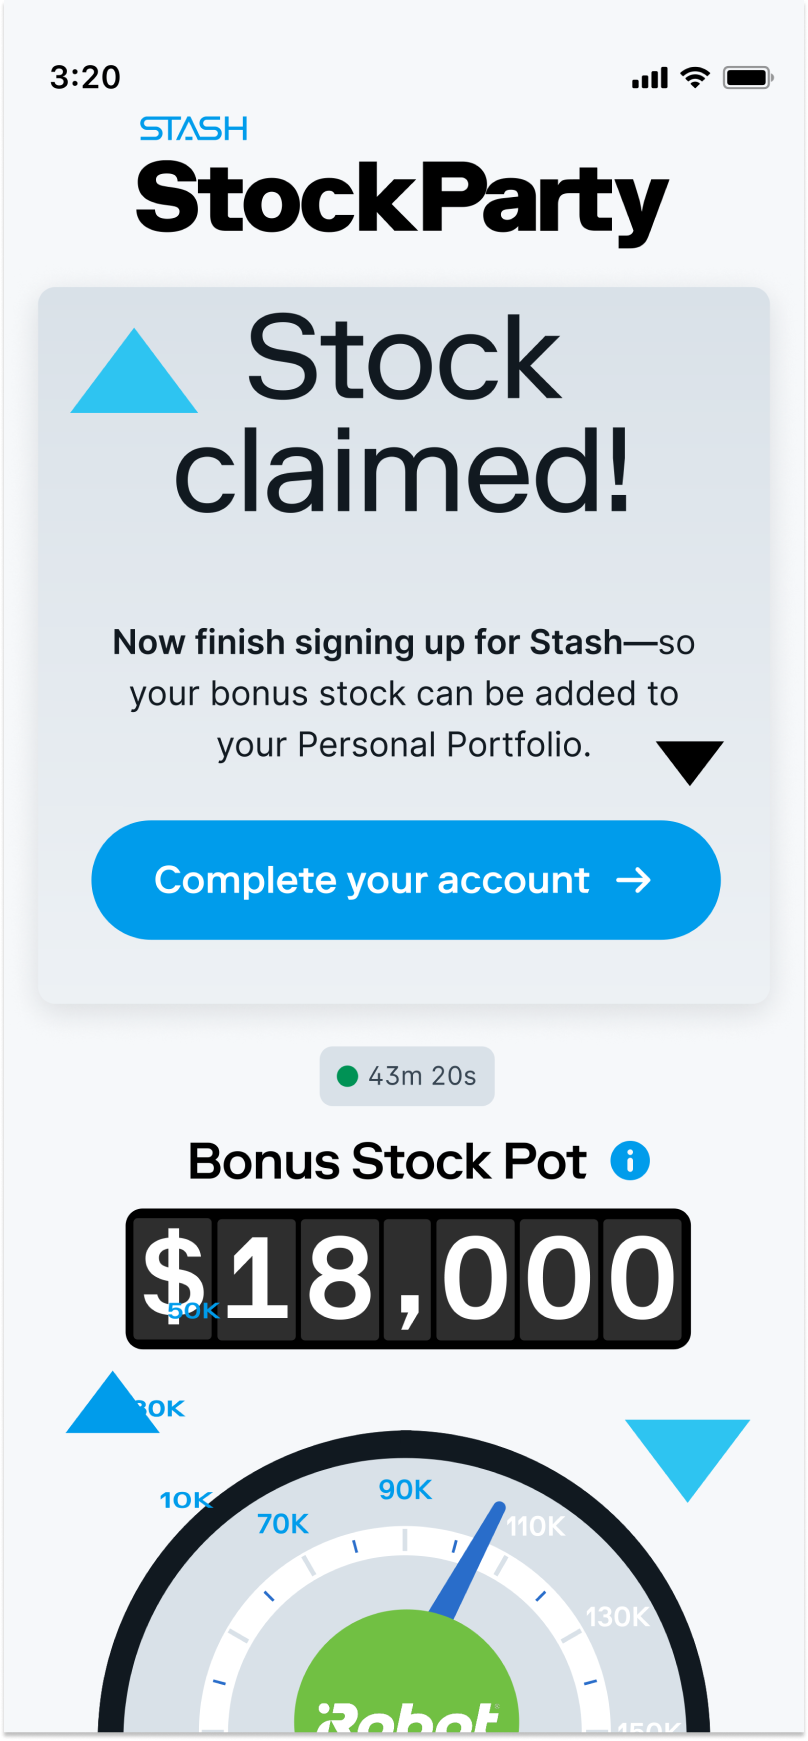Click the light blue up triangle beside Stock claimed
This screenshot has height=1741, width=808.
point(134,371)
